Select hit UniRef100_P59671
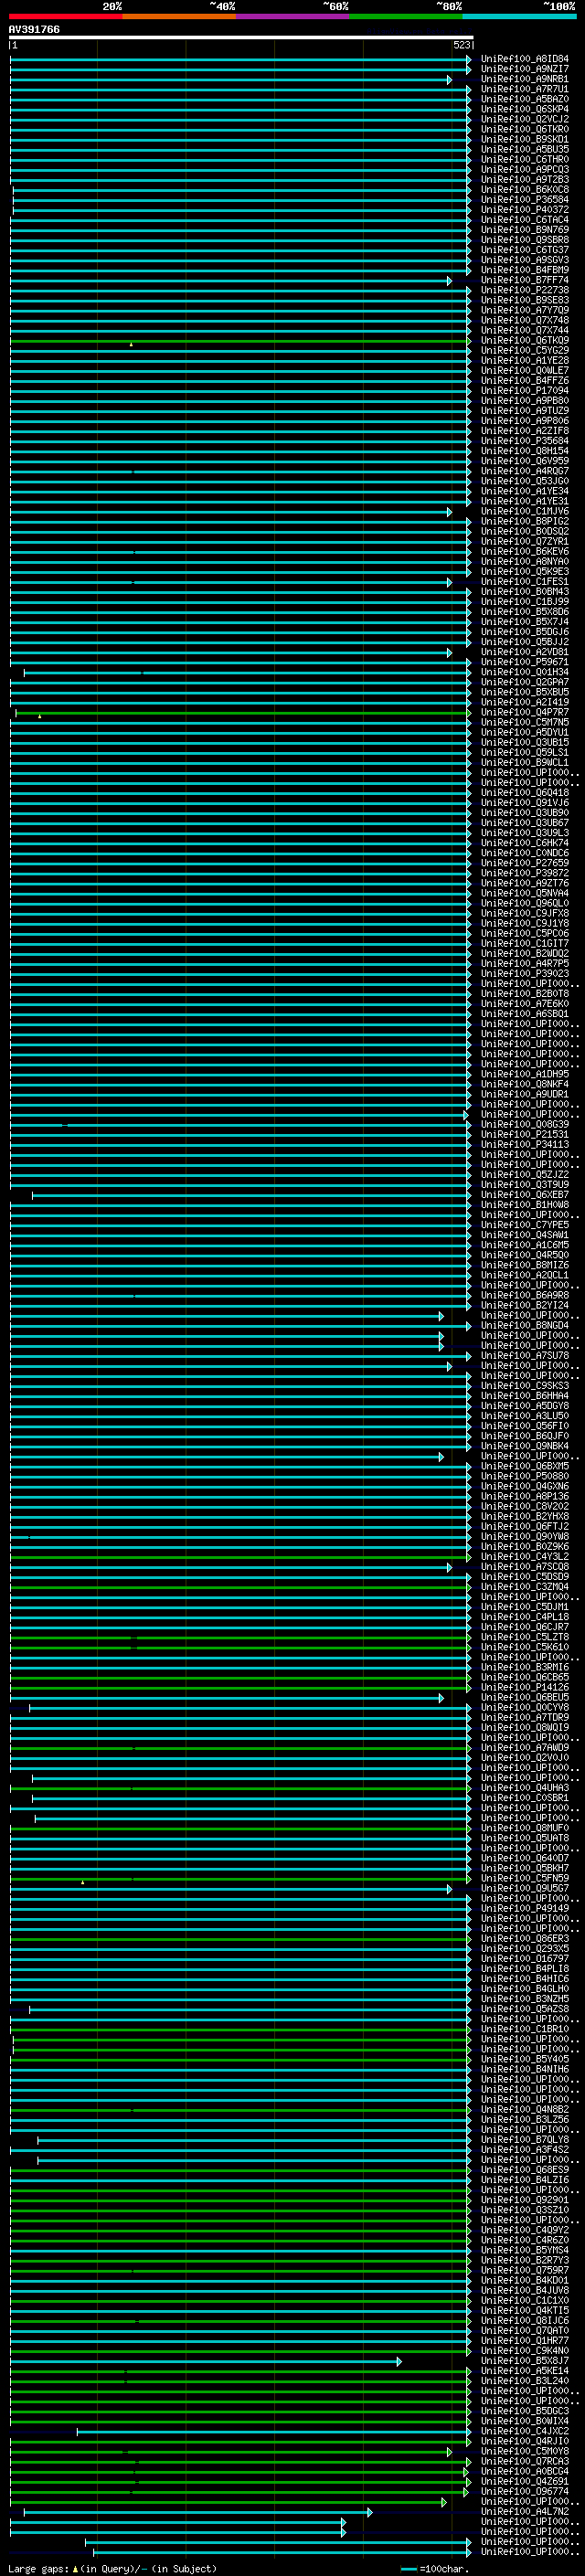 point(524,662)
